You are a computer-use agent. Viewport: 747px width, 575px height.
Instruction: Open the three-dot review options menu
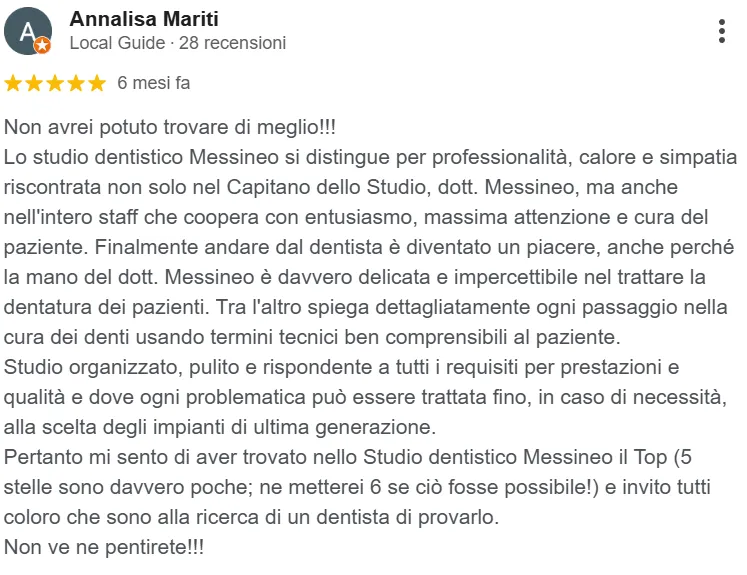(x=722, y=31)
